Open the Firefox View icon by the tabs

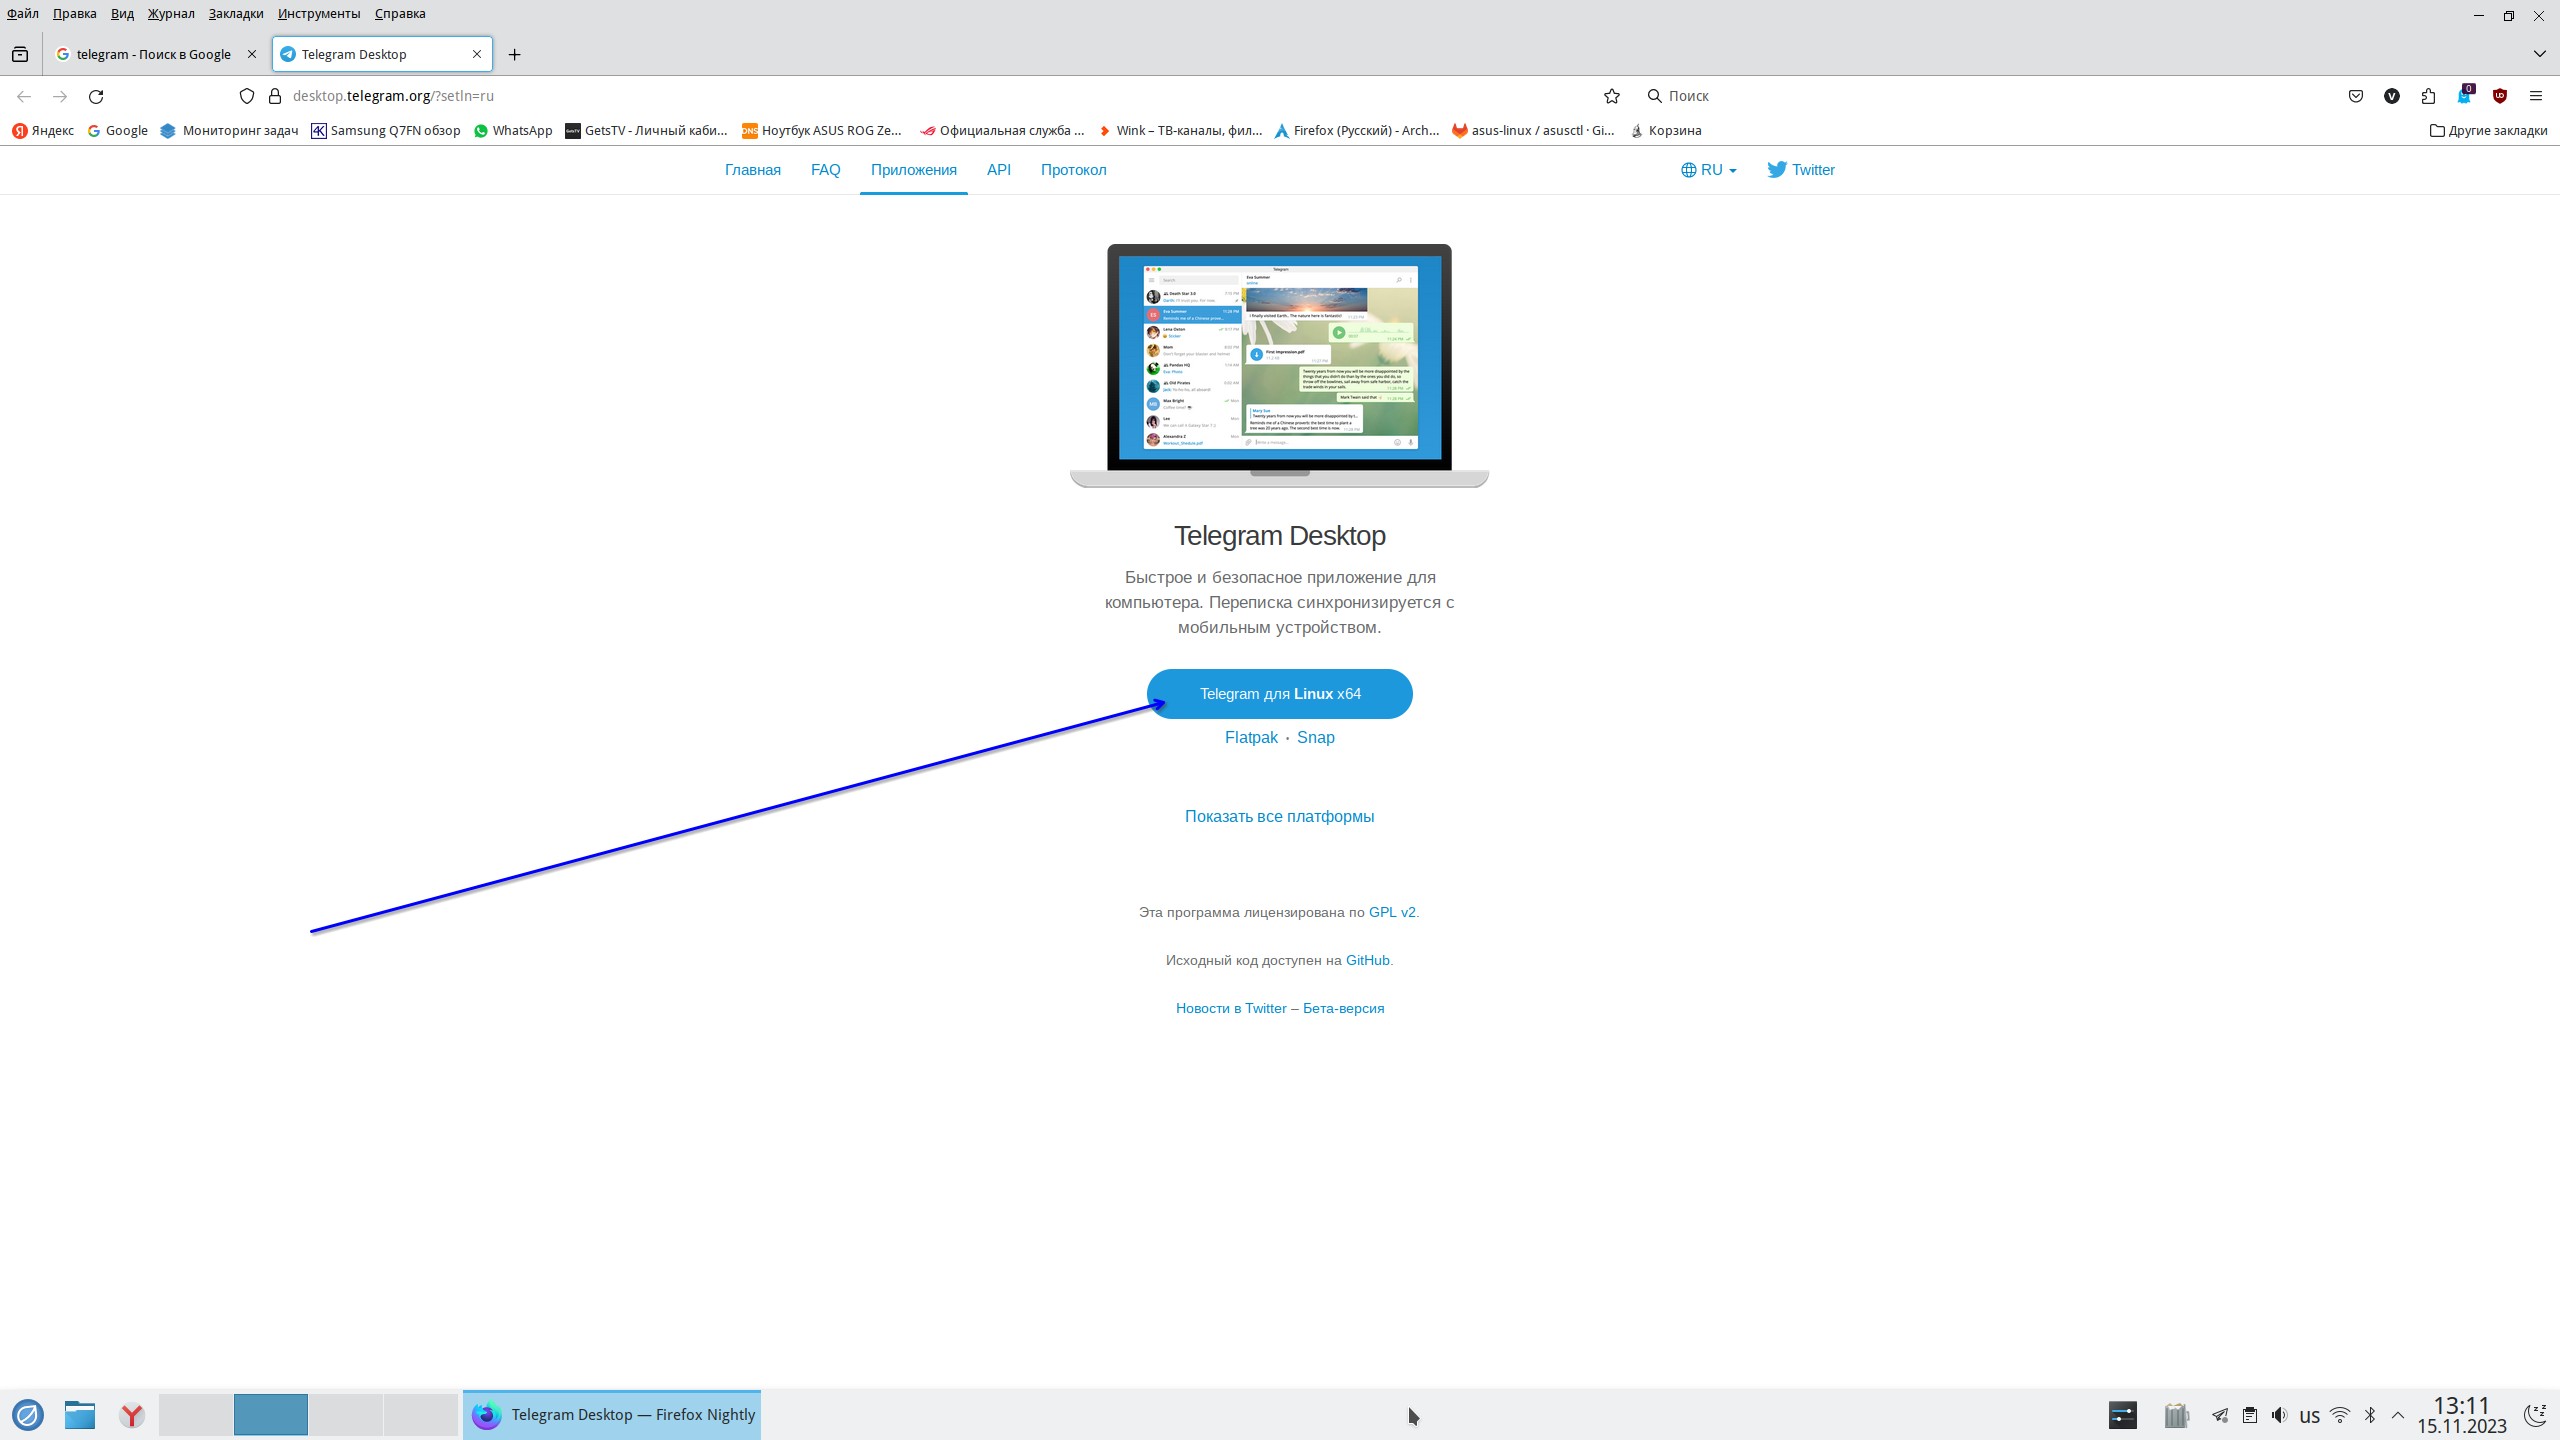click(20, 54)
